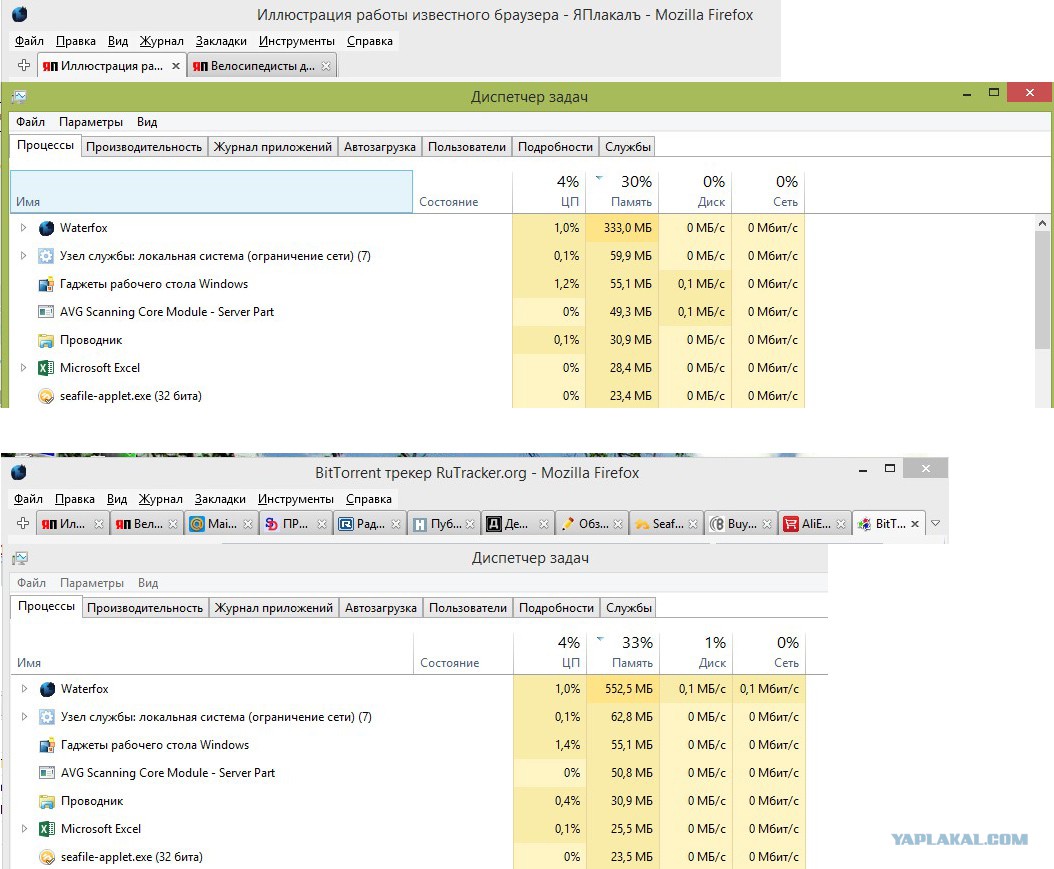Open Инструменты menu in the RuTracker window
This screenshot has width=1054, height=869.
click(296, 499)
